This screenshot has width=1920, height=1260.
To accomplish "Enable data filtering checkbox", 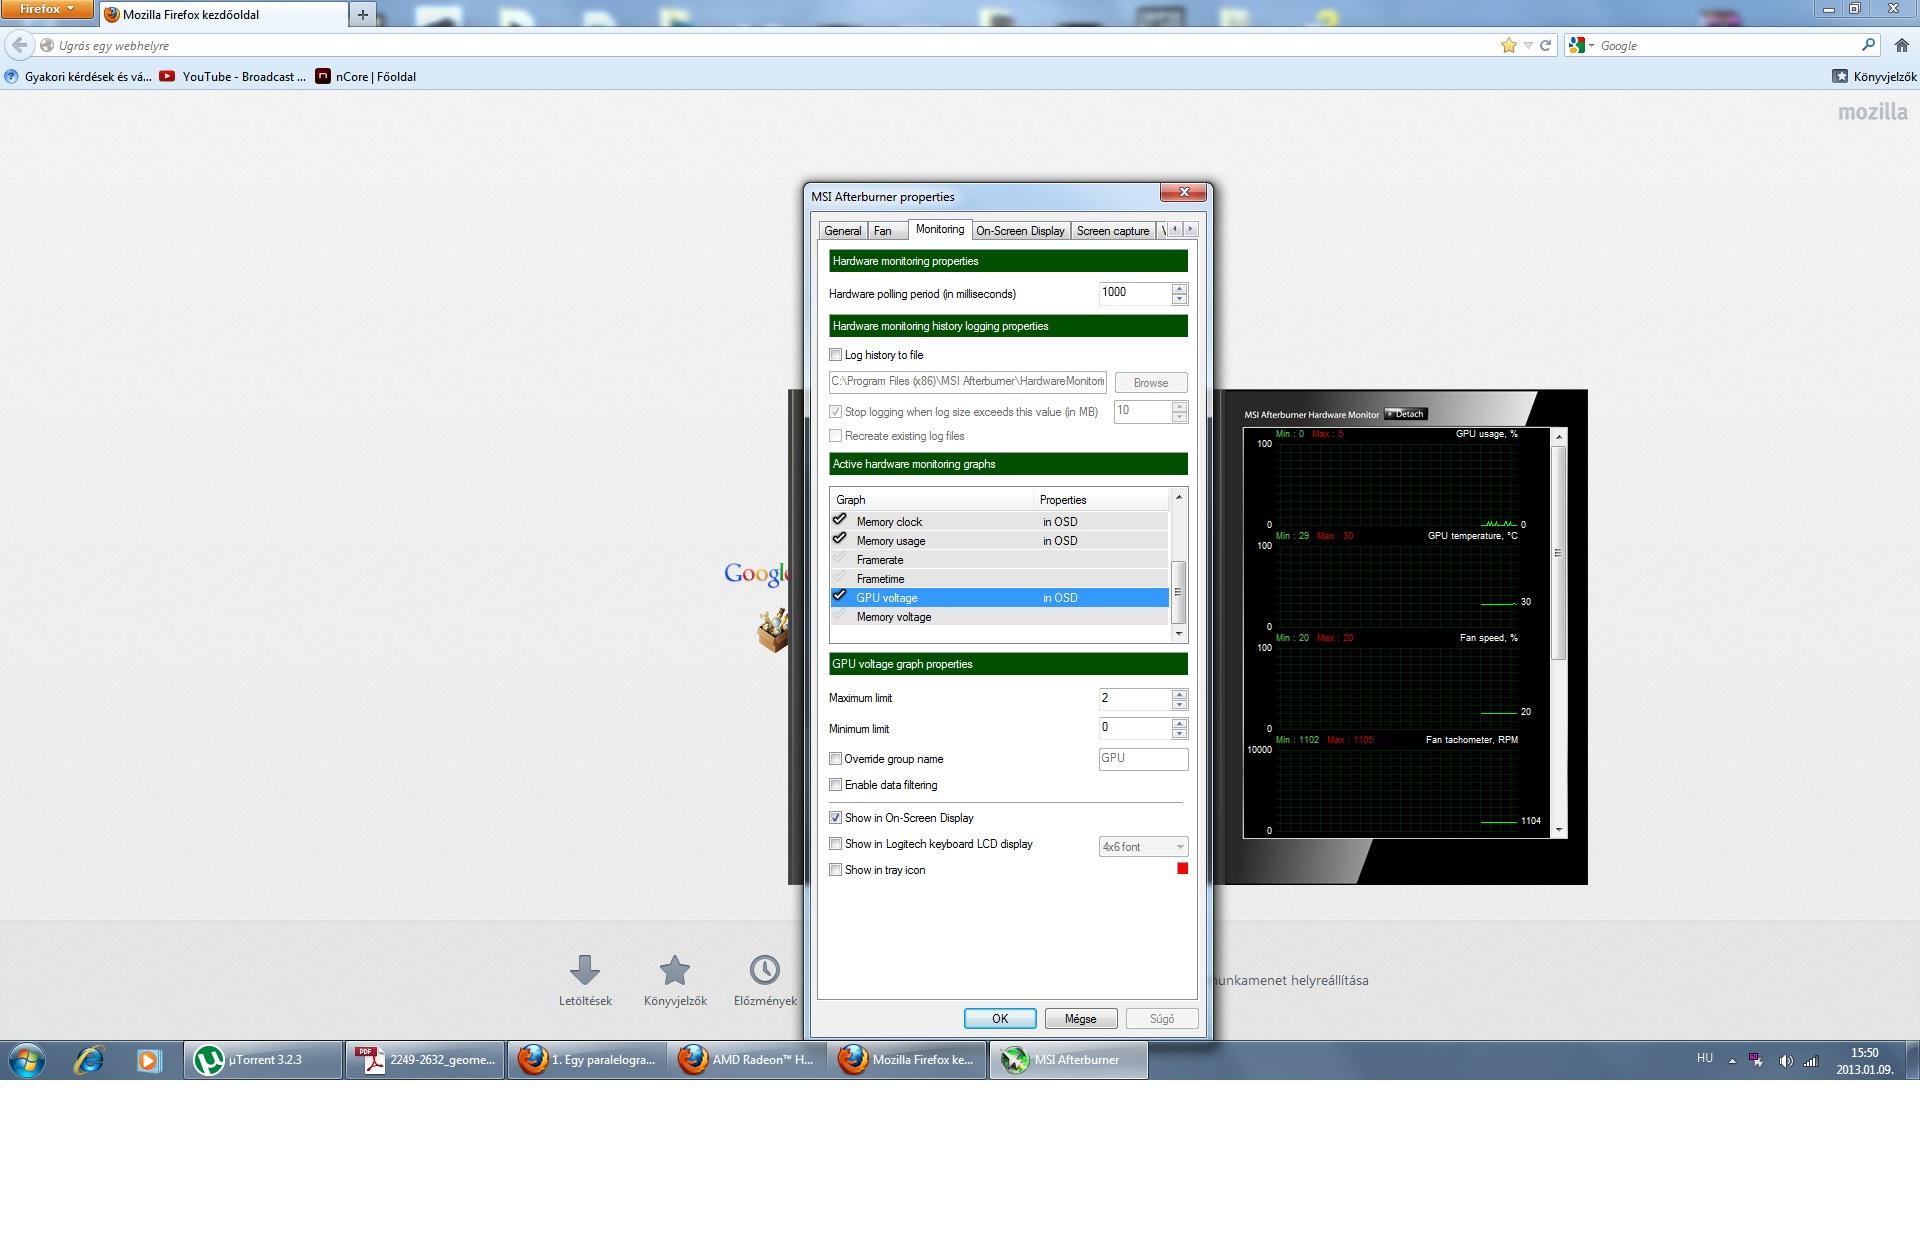I will pyautogui.click(x=836, y=785).
